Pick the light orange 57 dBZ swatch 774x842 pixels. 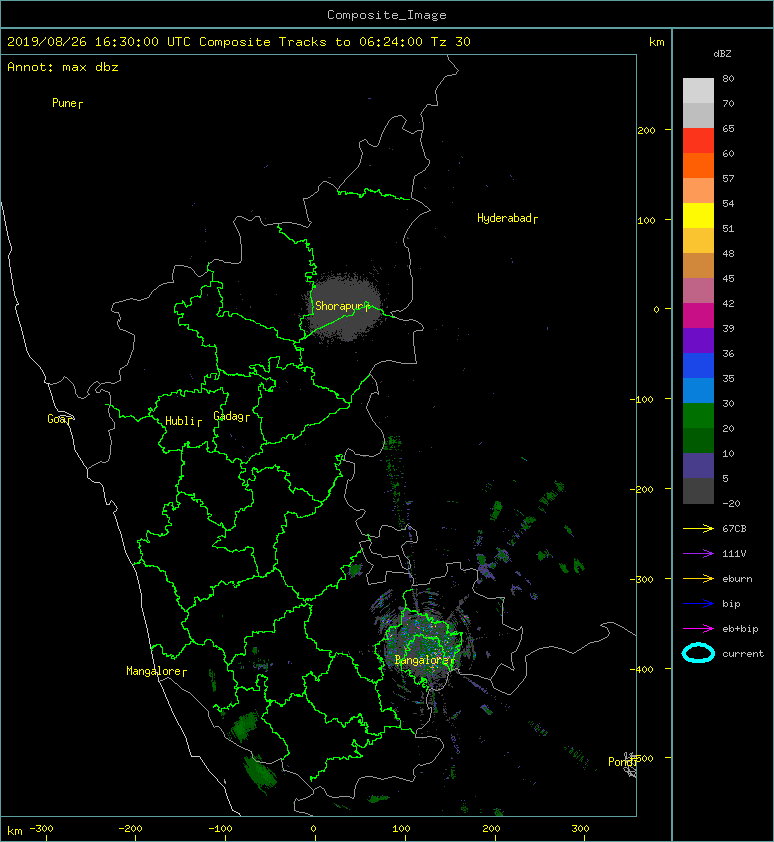tap(698, 190)
